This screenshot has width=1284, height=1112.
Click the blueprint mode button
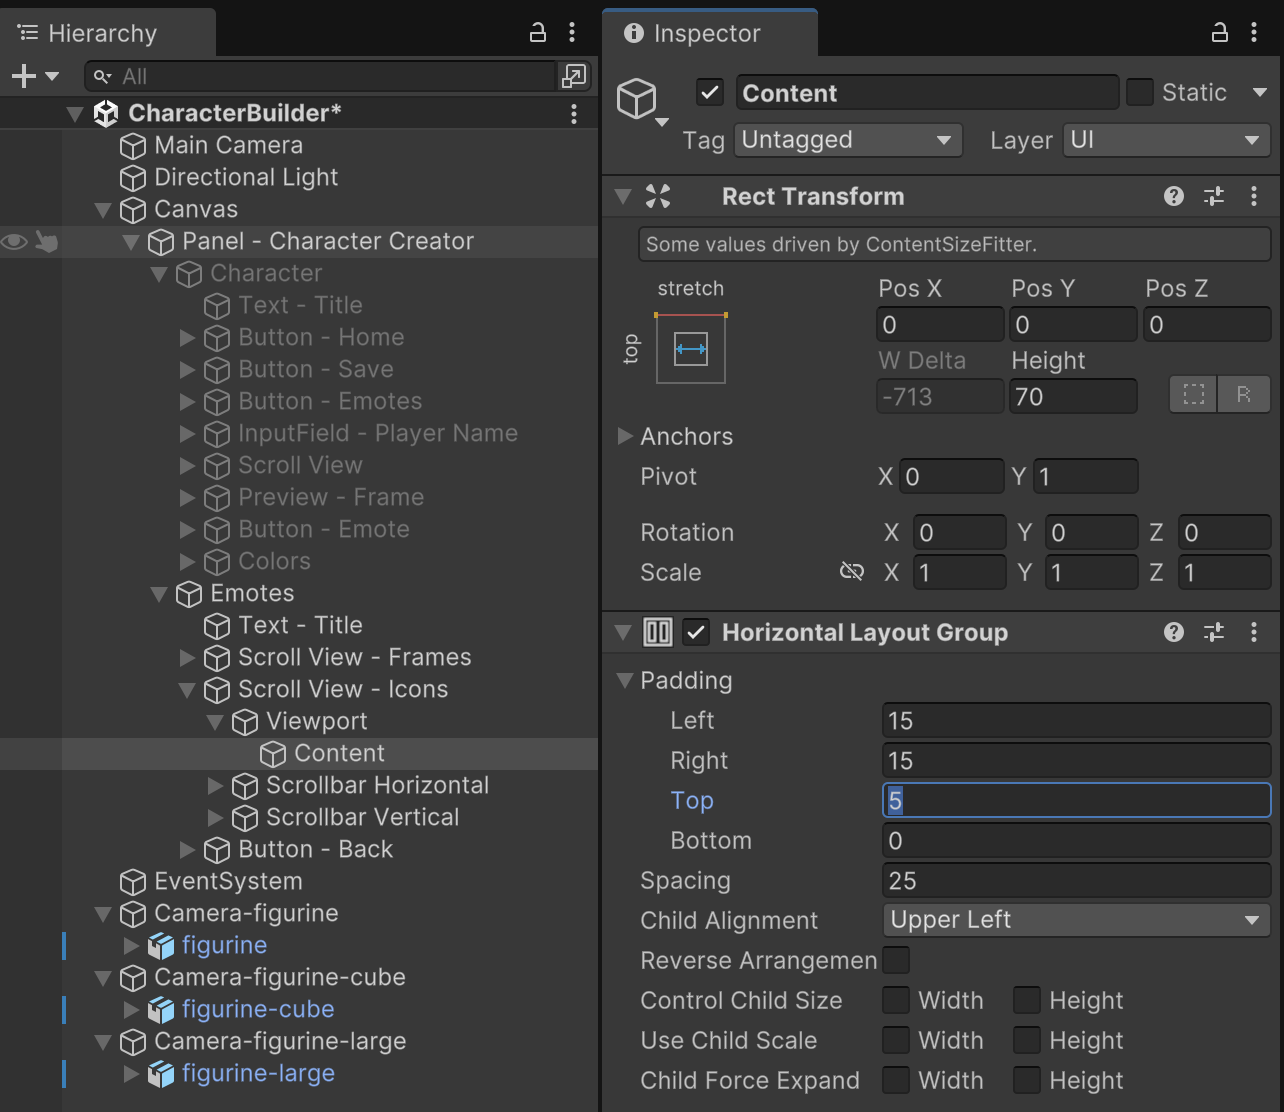[x=1194, y=395]
